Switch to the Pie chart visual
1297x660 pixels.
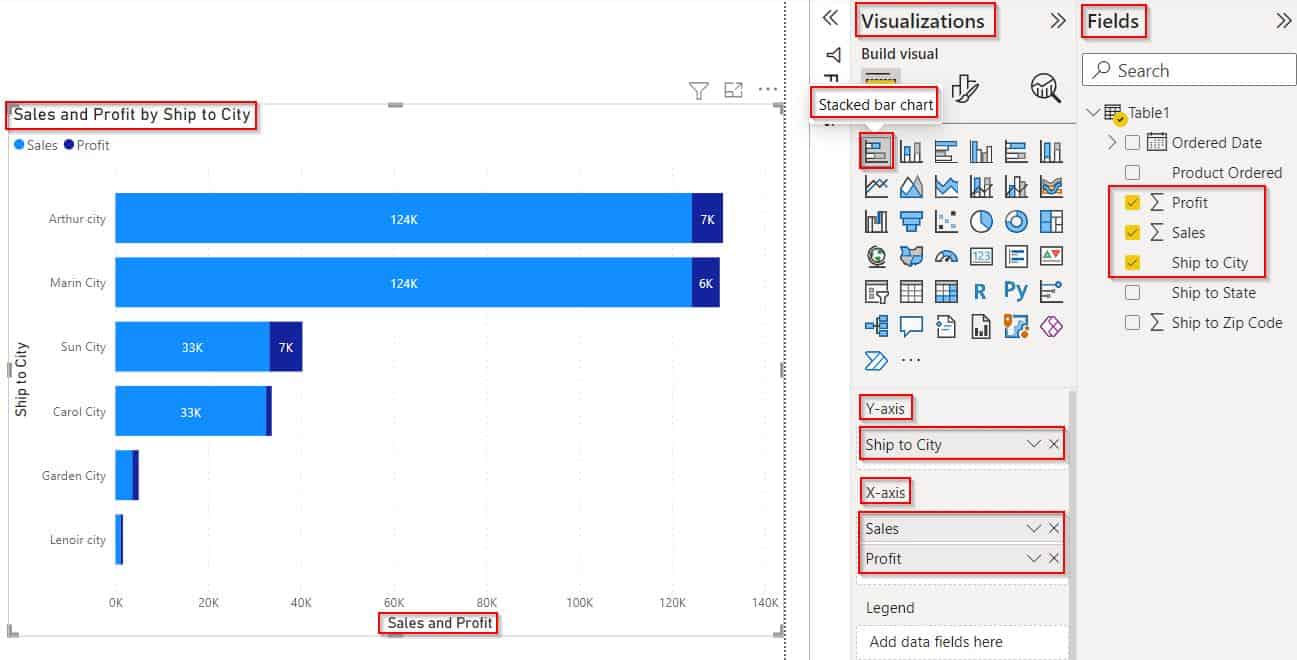[x=981, y=221]
